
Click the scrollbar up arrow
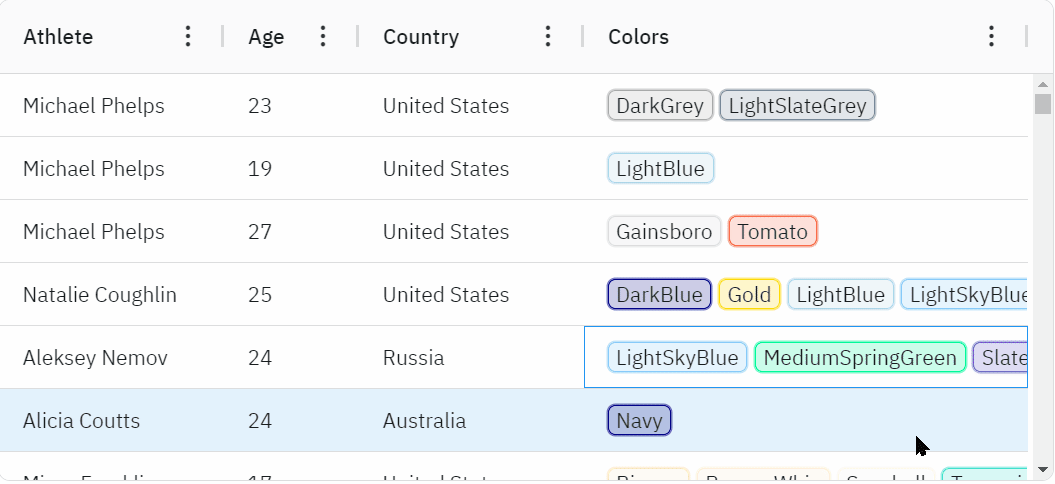coord(1043,85)
